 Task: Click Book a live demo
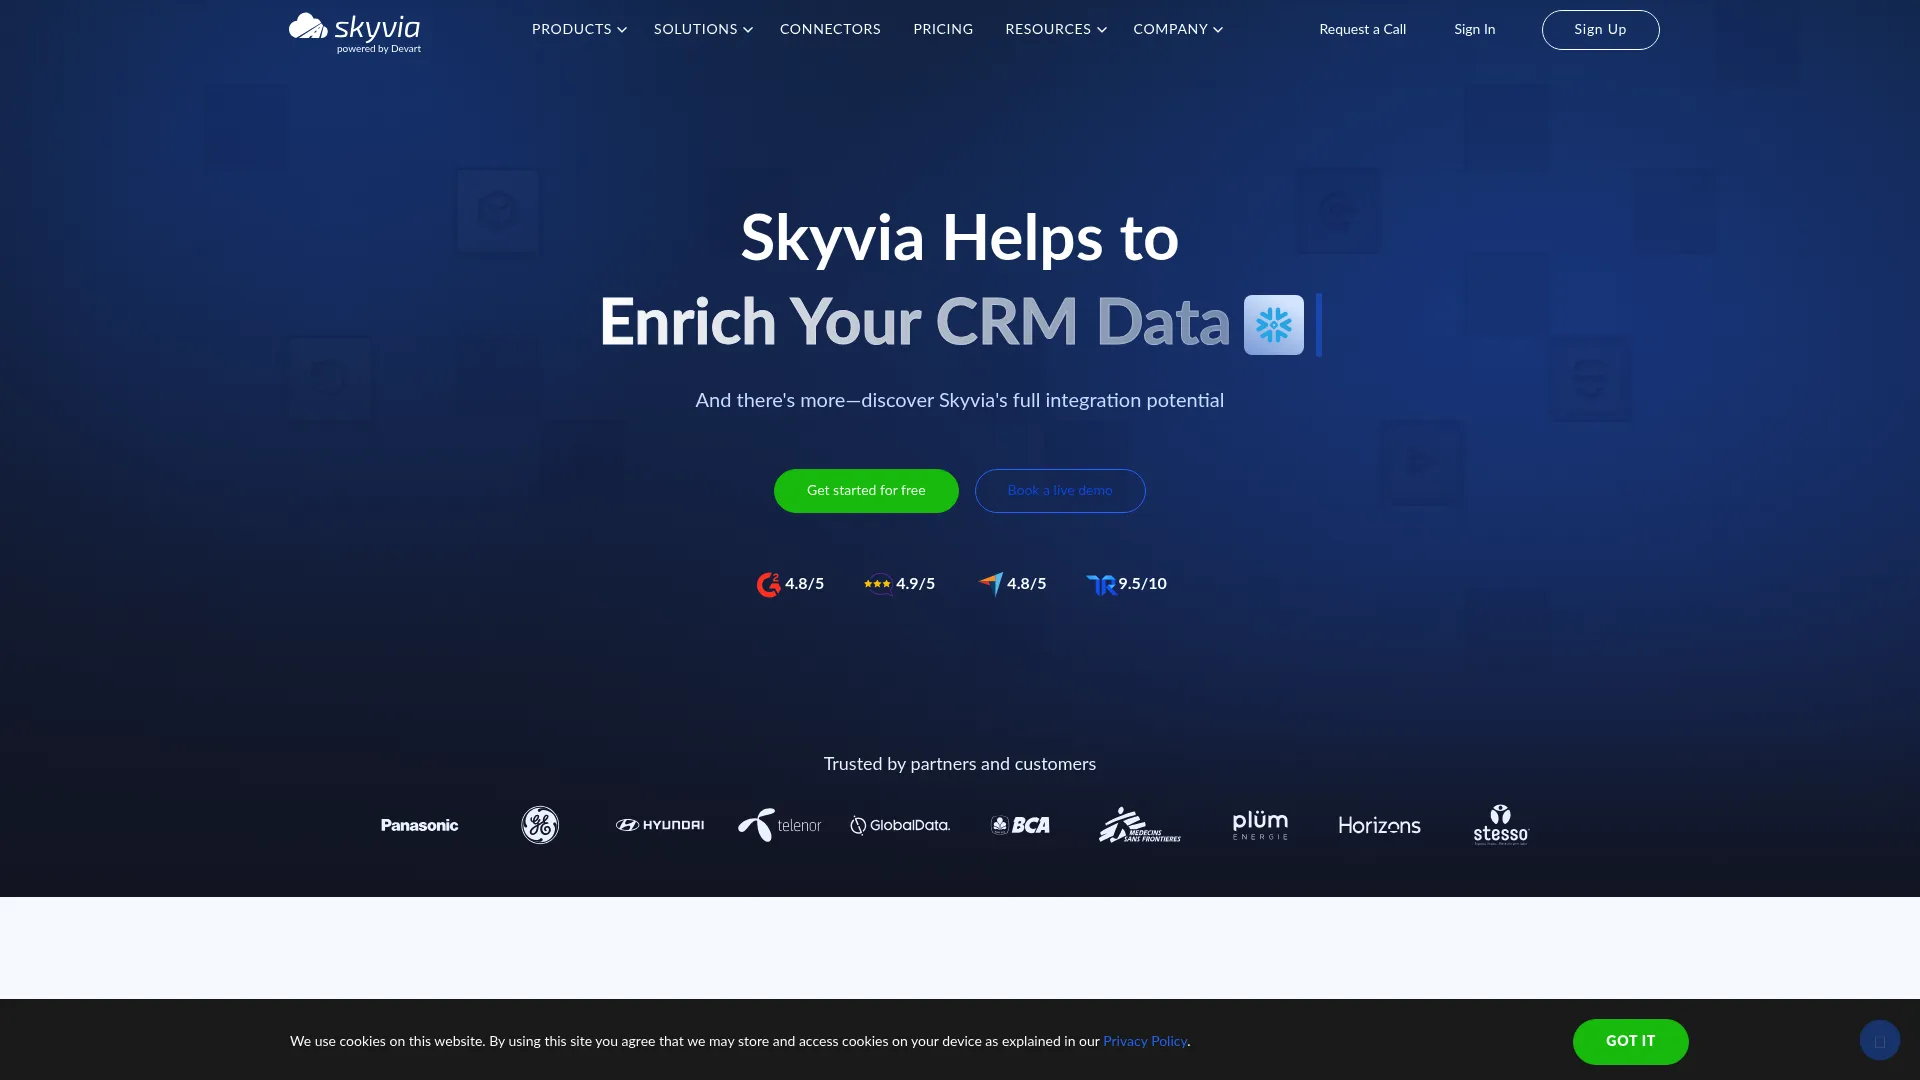1060,491
